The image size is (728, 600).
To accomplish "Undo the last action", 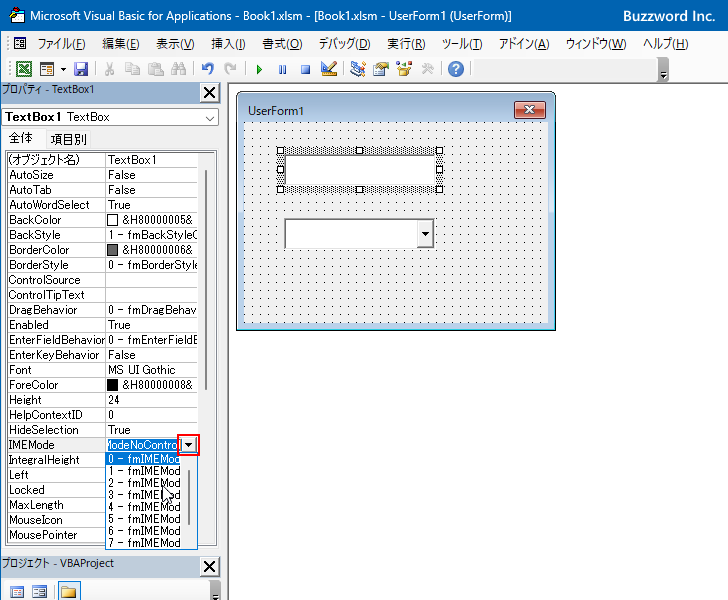I will pyautogui.click(x=208, y=69).
